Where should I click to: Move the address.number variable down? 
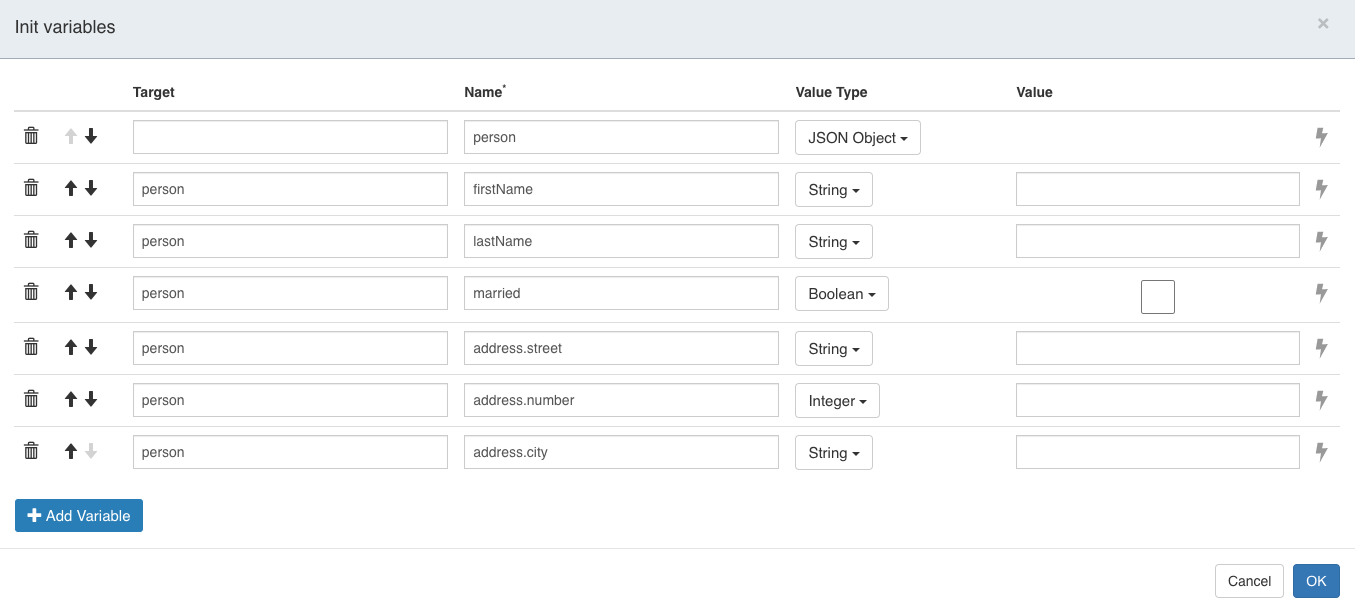pos(92,397)
